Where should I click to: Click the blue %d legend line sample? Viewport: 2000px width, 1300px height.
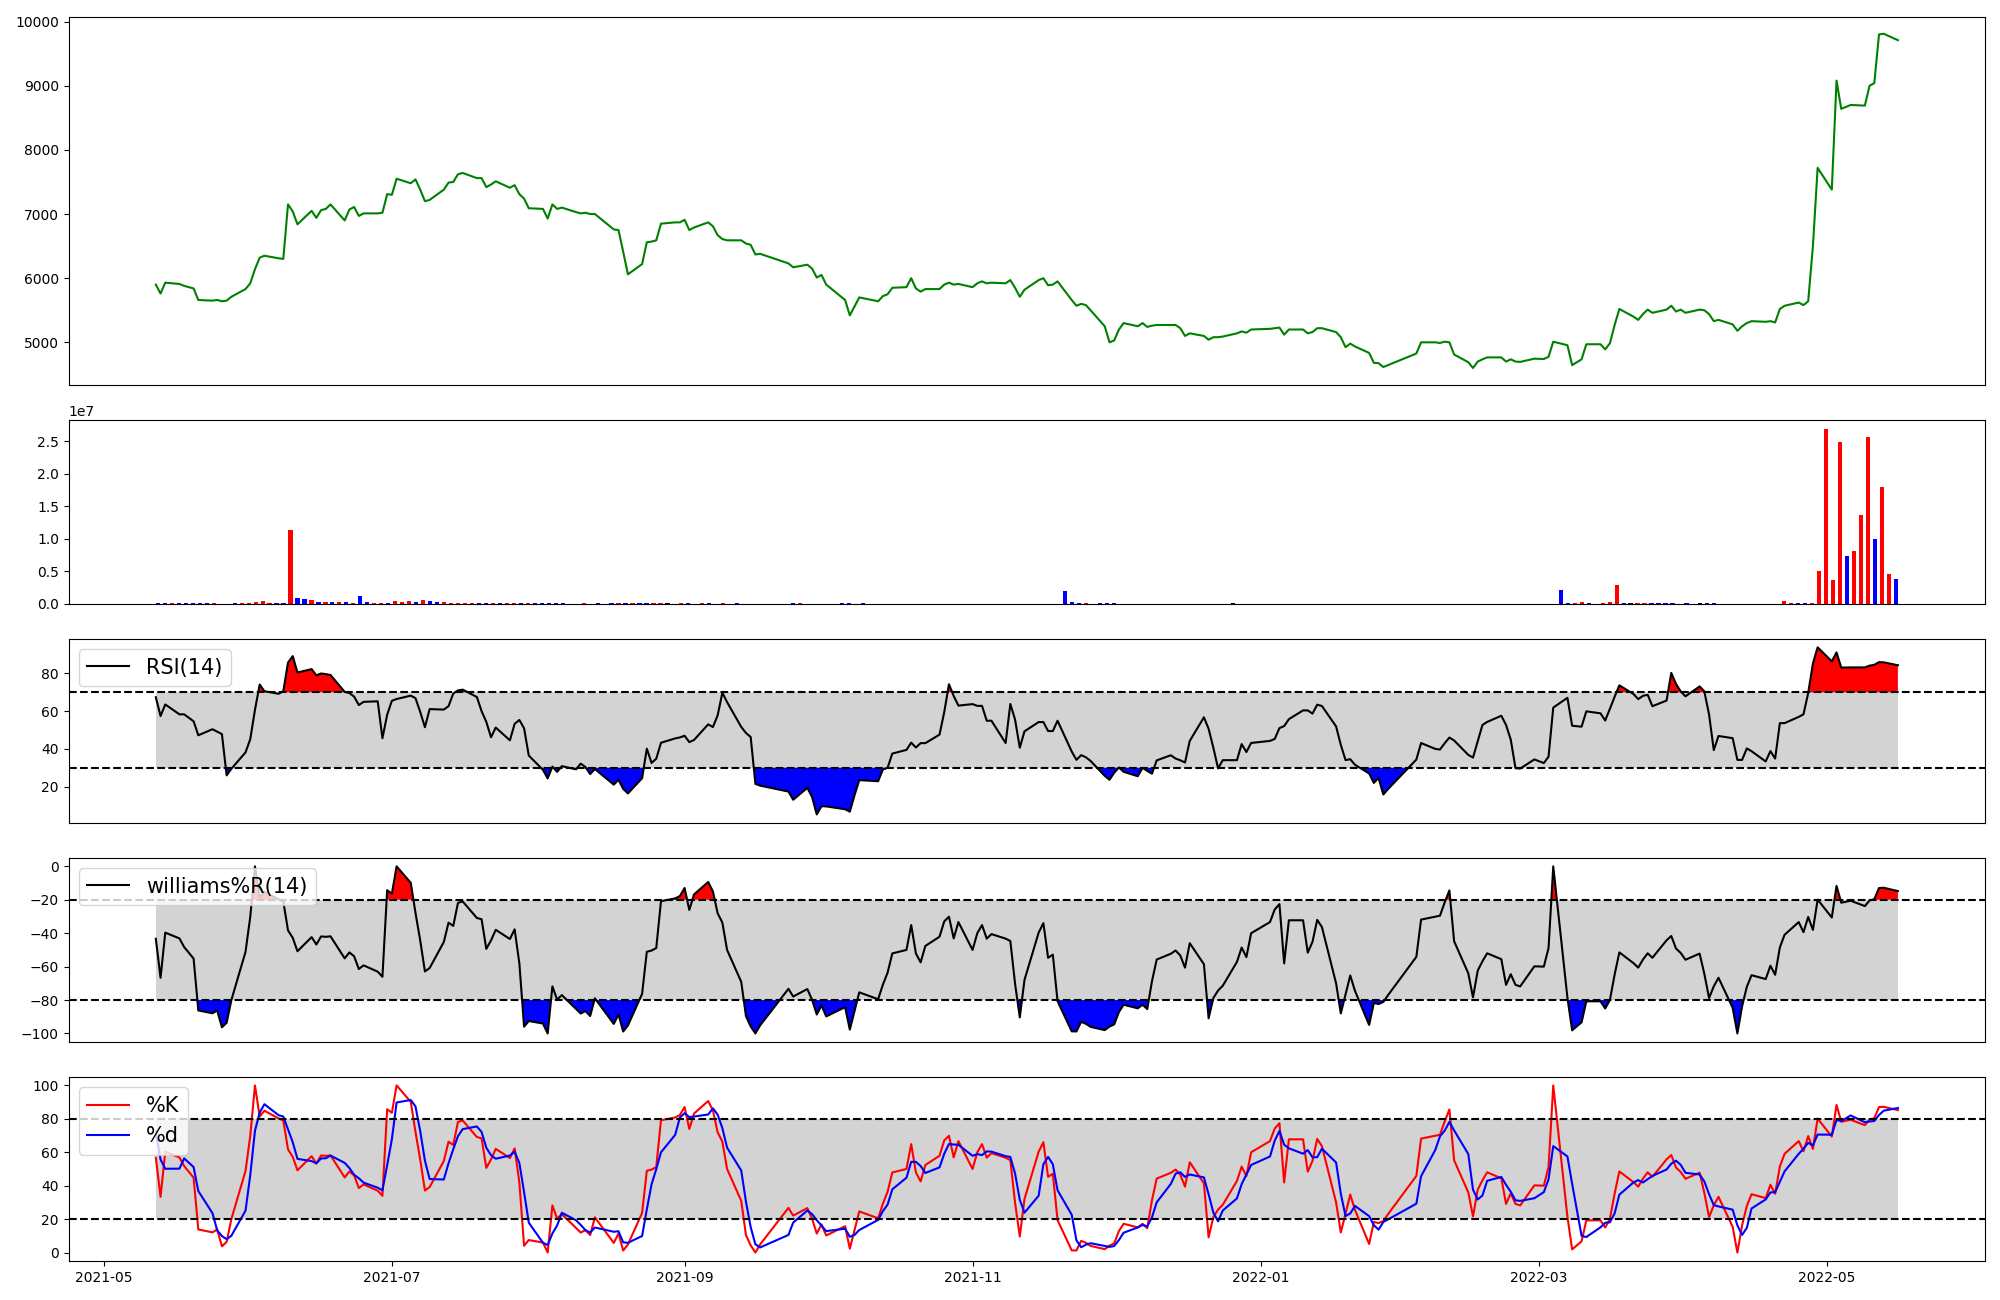[x=108, y=1135]
